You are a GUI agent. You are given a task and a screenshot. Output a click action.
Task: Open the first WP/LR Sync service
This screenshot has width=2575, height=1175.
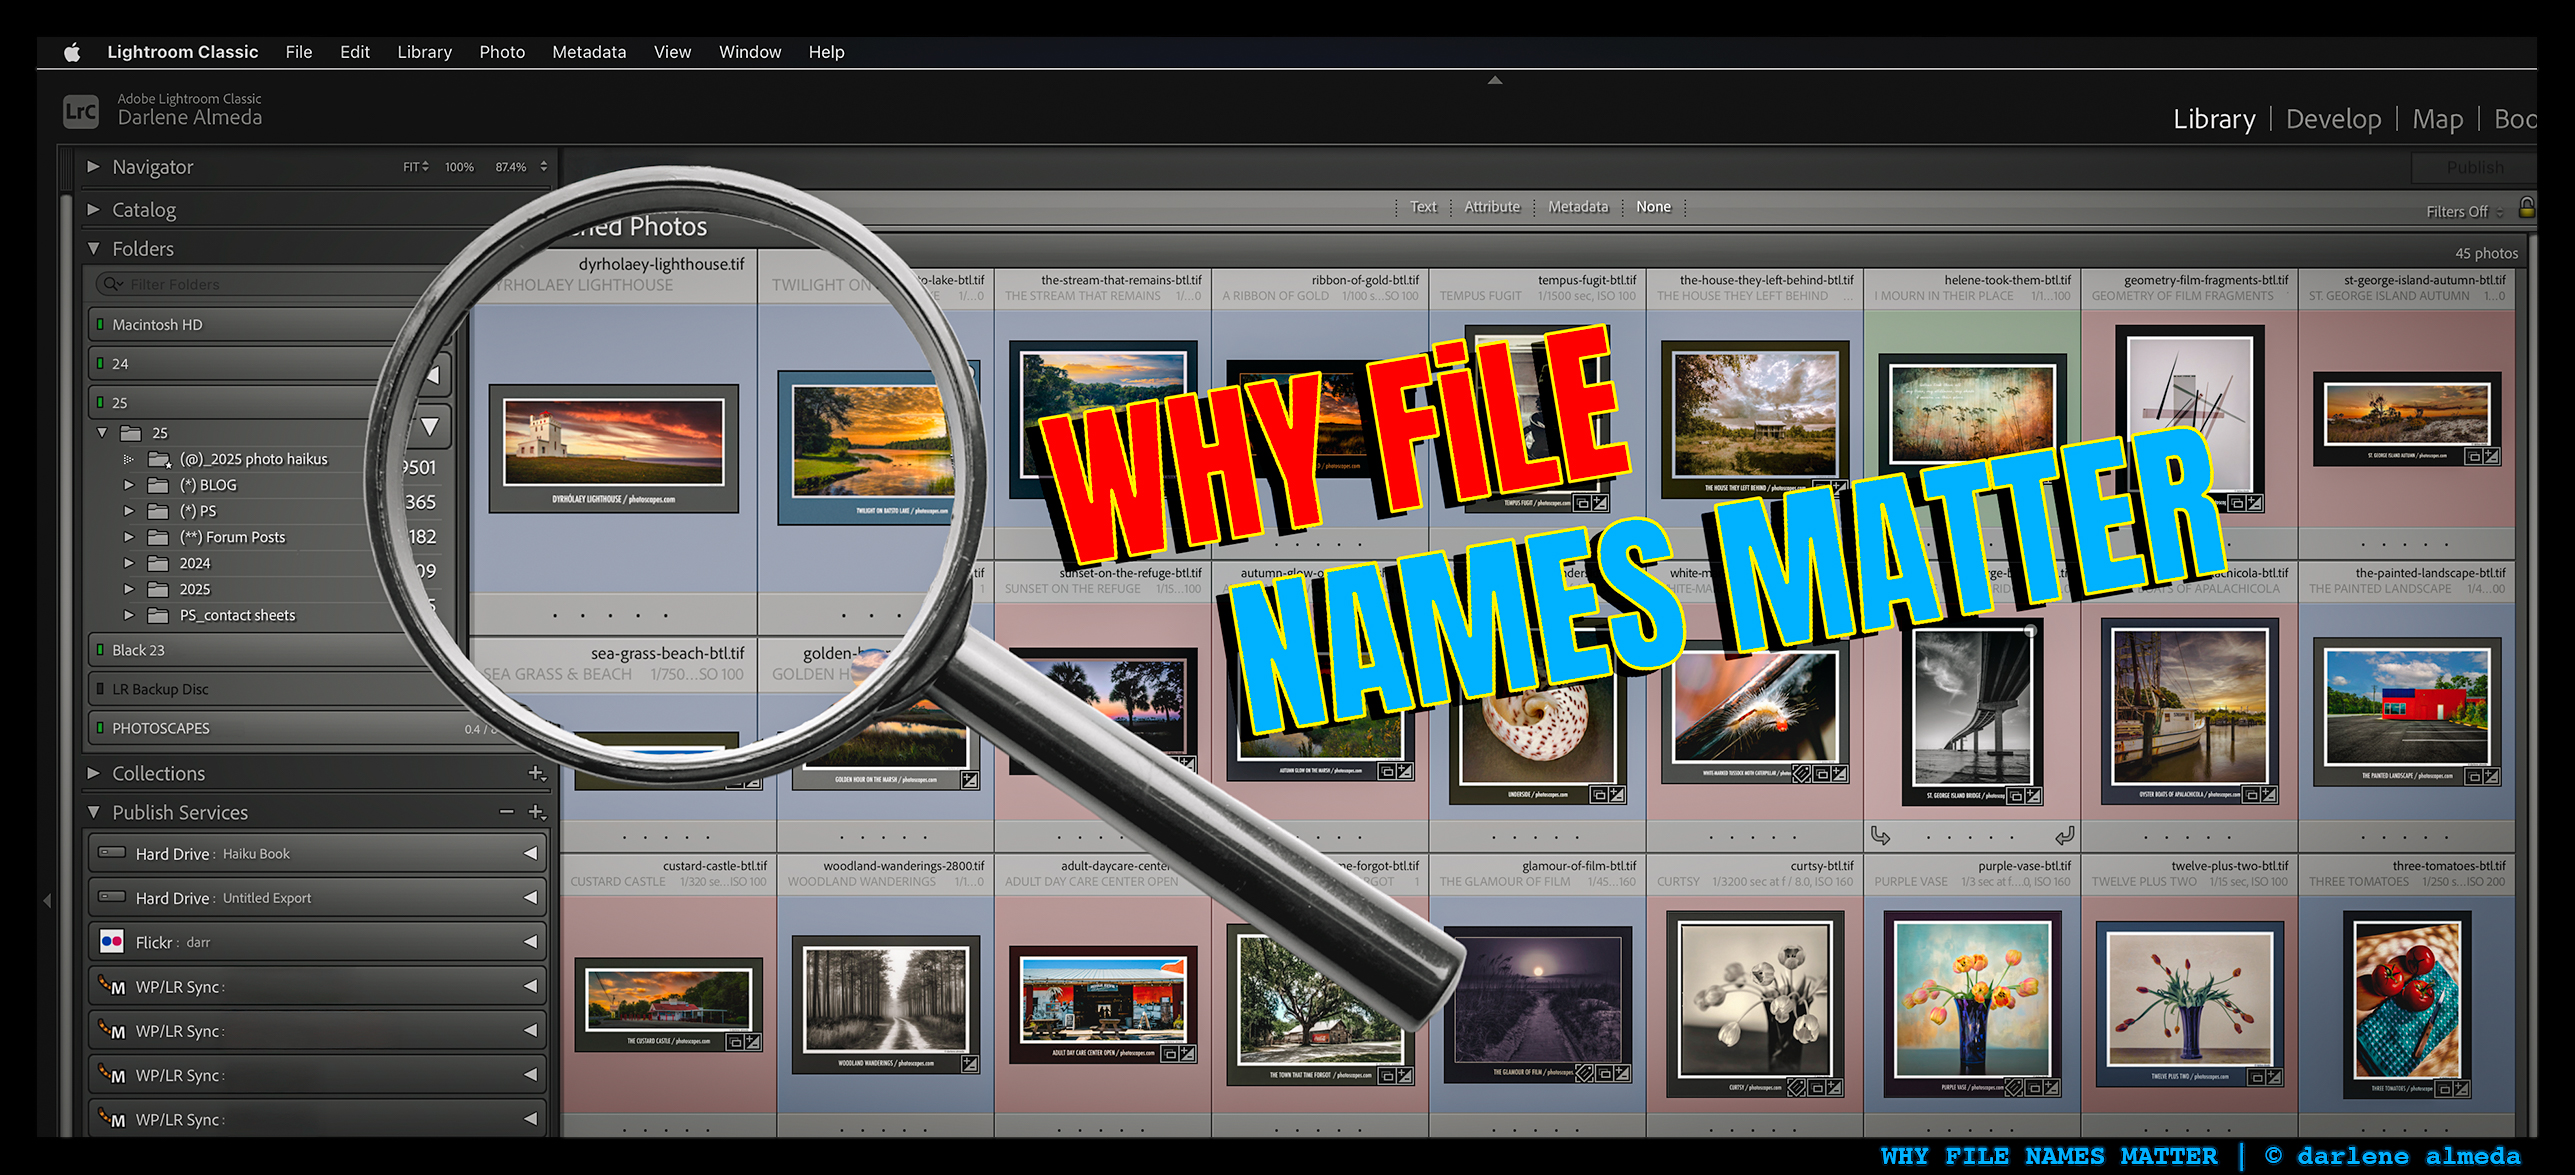pos(317,986)
